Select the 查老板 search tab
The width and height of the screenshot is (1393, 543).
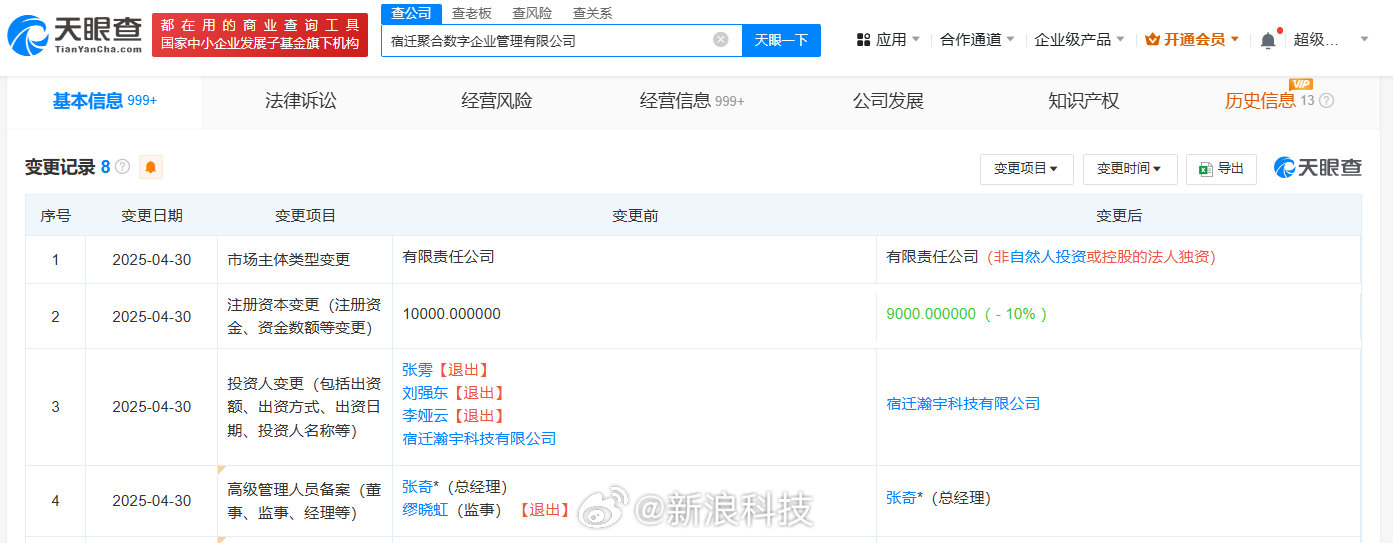[471, 13]
